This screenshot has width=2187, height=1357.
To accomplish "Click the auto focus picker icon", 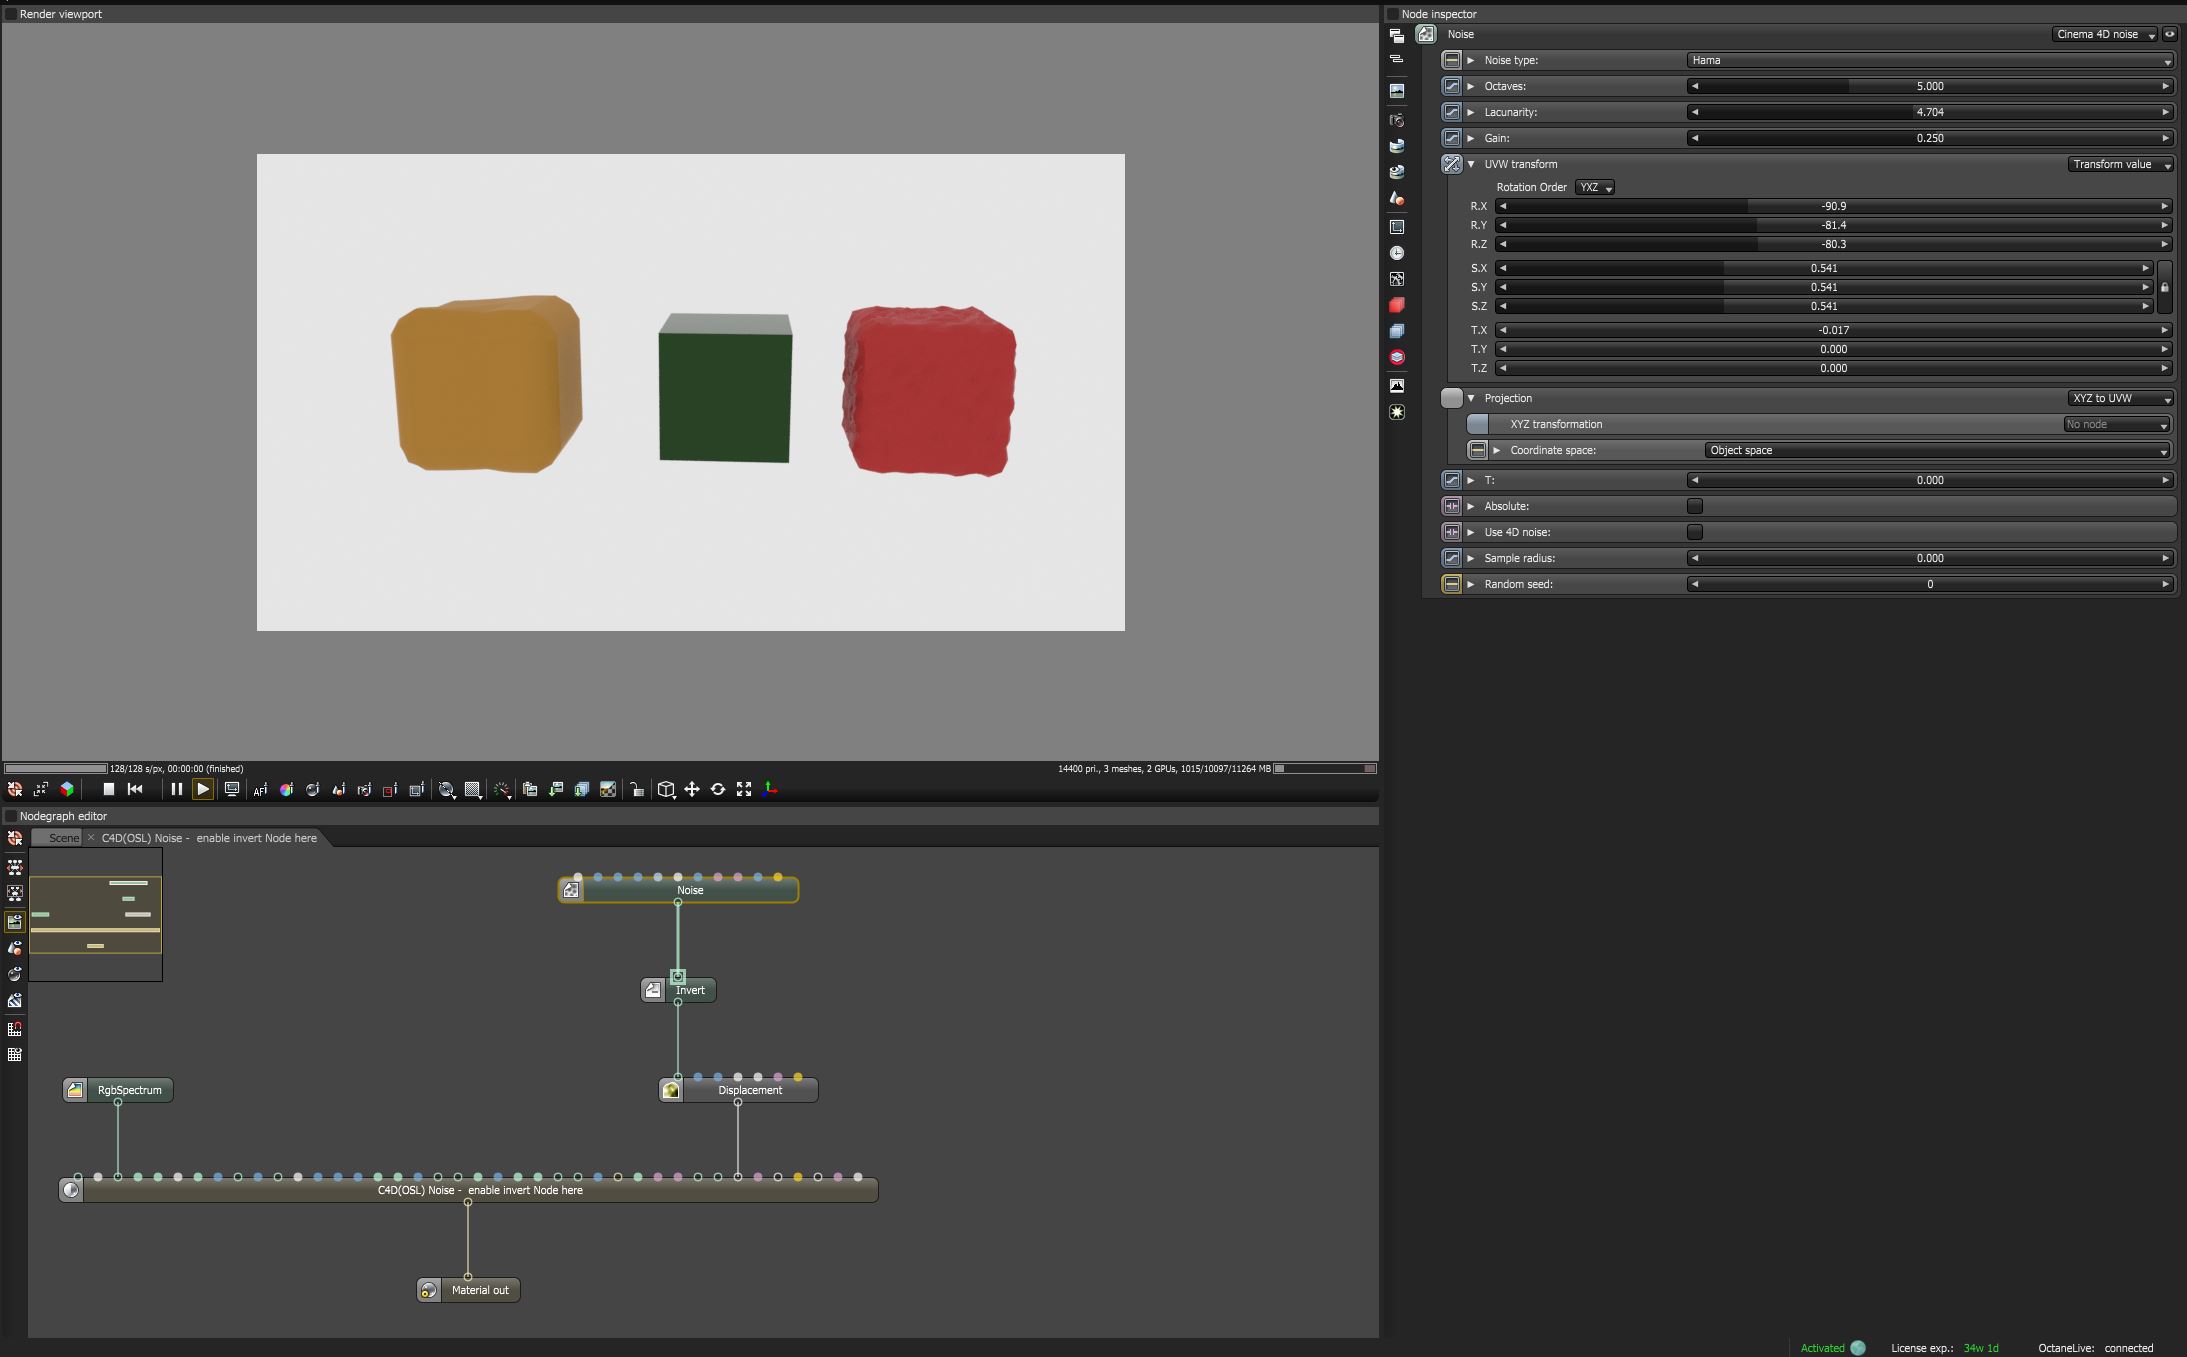I will pos(260,790).
